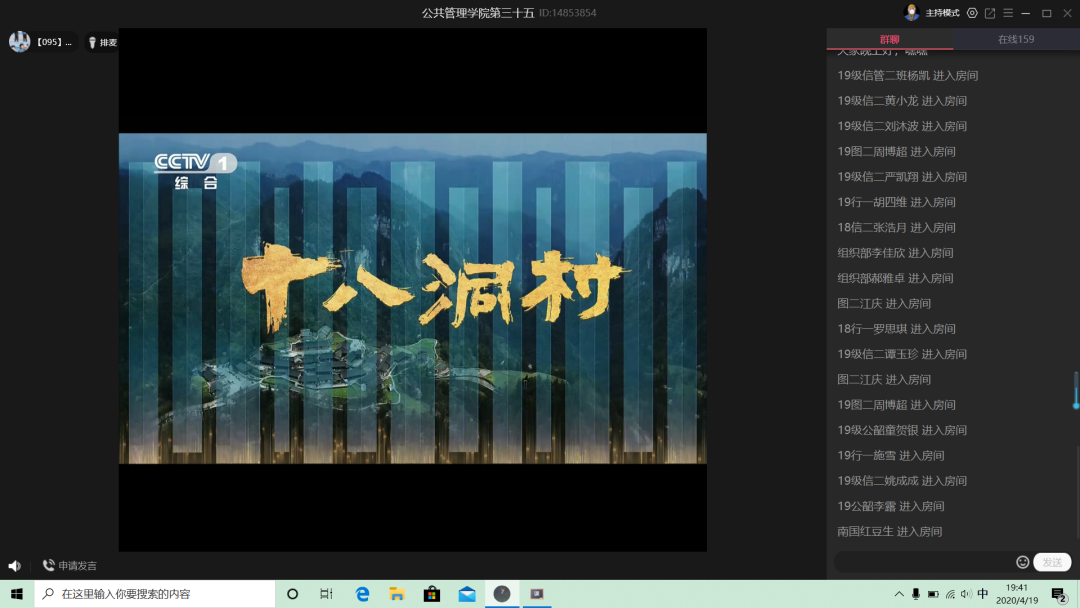Click chat line 19行一施雪 进入房间
The image size is (1080, 608).
[x=891, y=456]
